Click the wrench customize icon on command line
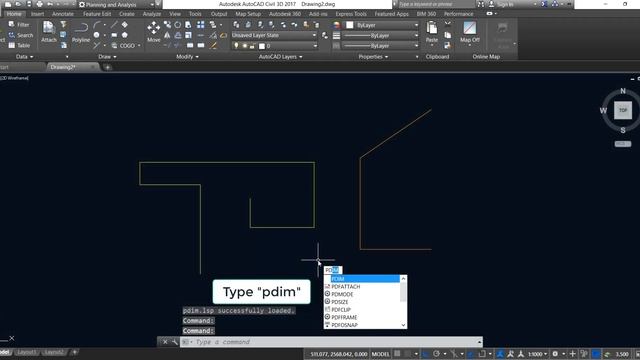This screenshot has height=360, width=640. click(175, 342)
